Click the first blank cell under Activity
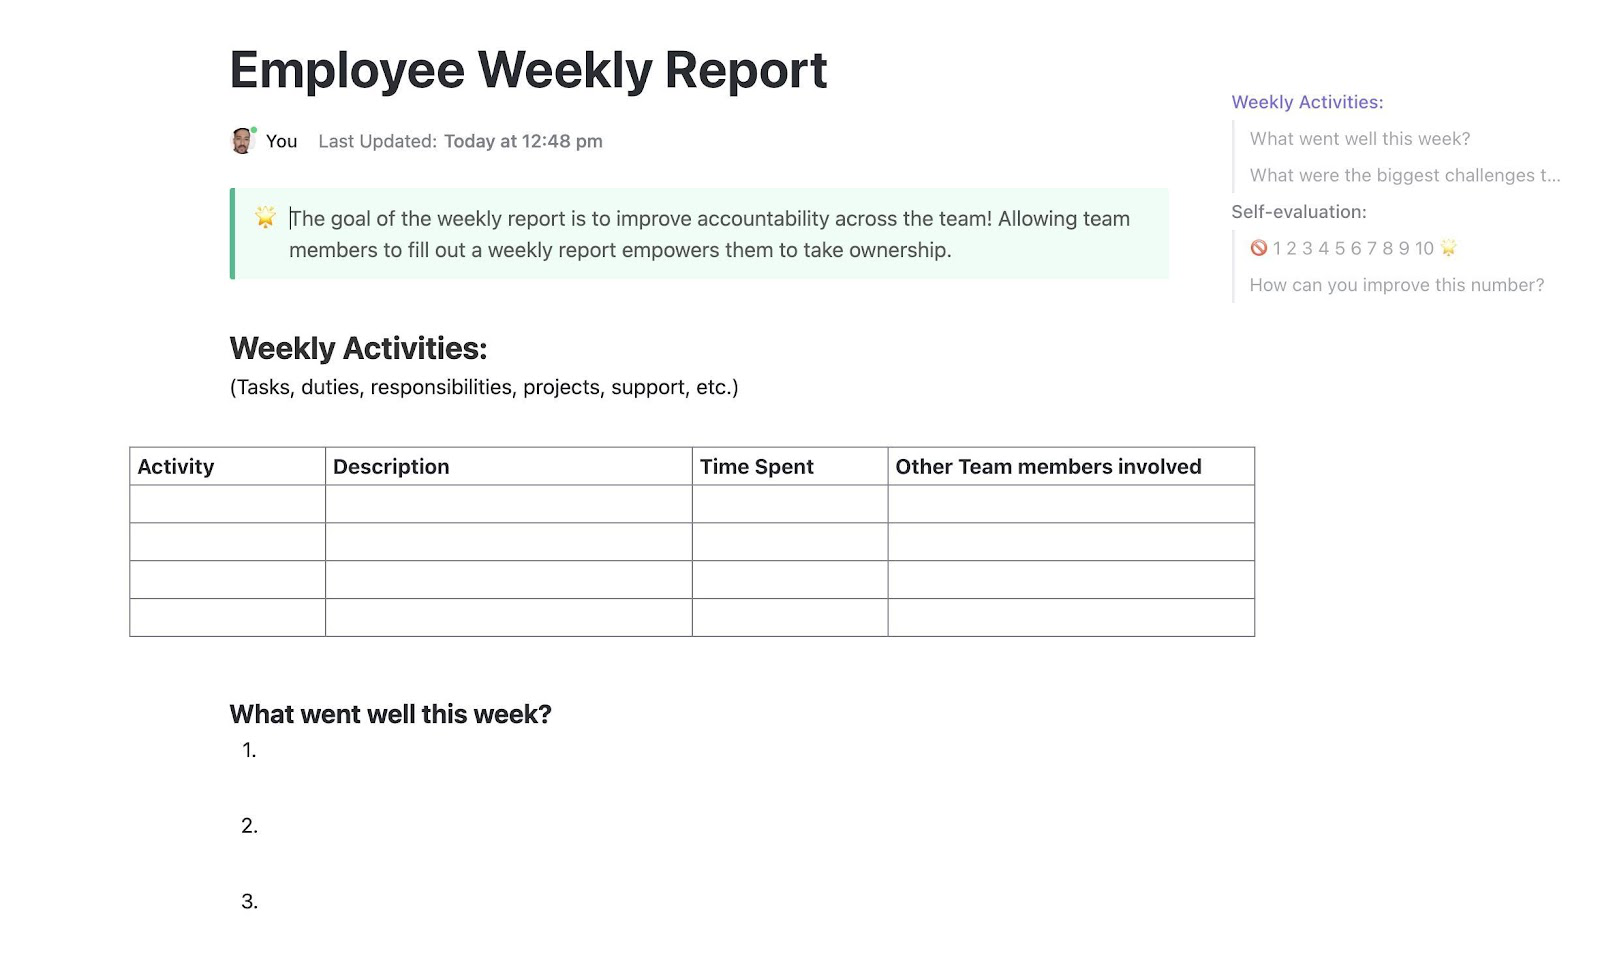Image resolution: width=1600 pixels, height=953 pixels. click(227, 504)
